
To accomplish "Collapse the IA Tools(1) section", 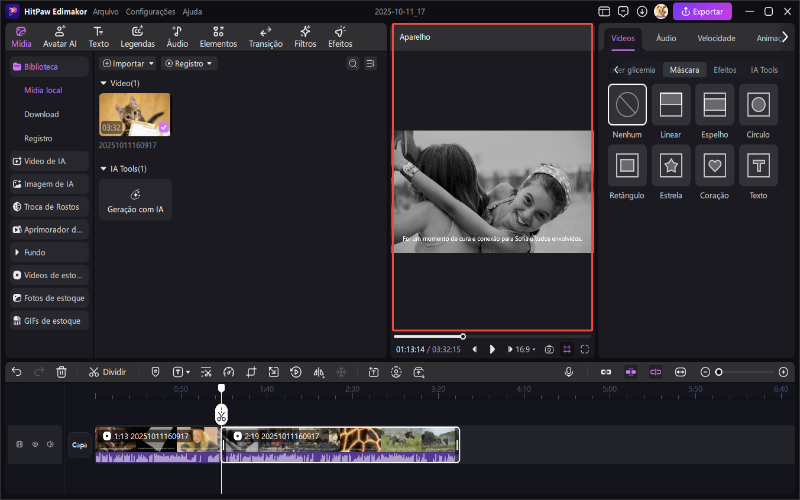I will (104, 168).
